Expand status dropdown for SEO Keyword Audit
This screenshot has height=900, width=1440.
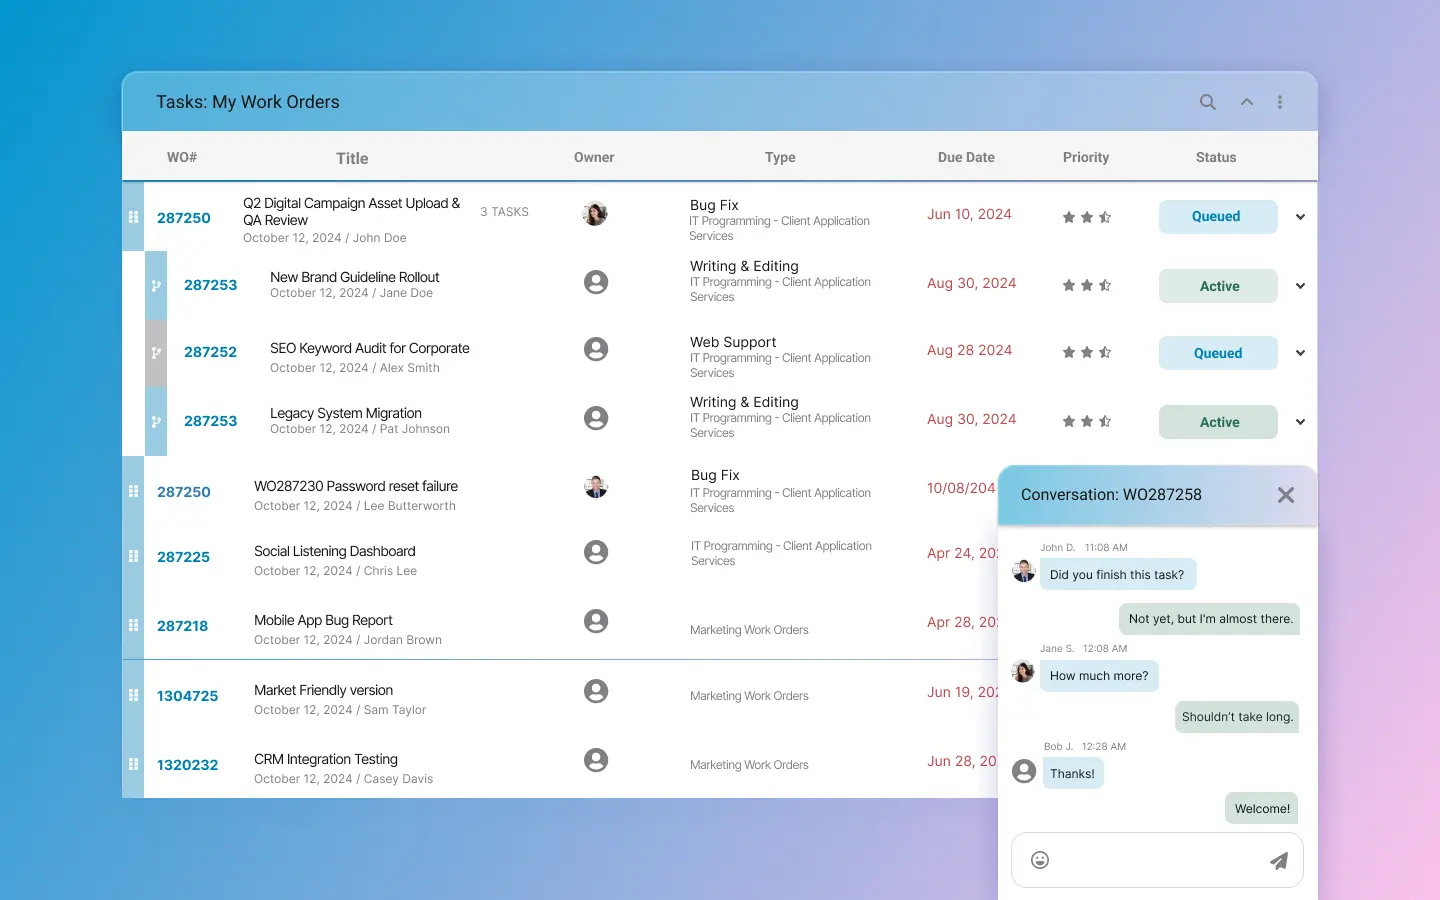click(1300, 353)
